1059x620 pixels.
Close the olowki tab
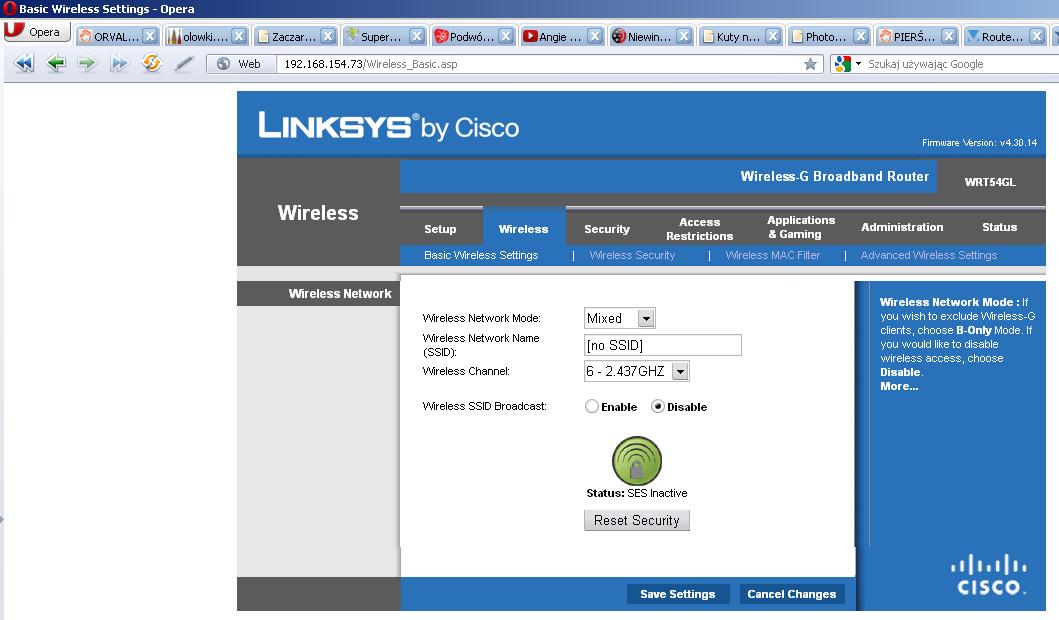[x=239, y=36]
